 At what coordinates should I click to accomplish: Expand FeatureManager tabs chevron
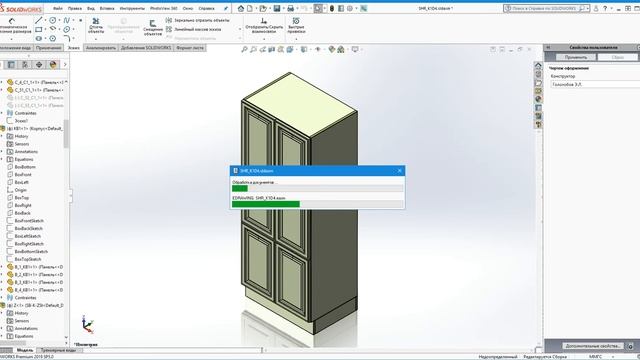click(64, 64)
